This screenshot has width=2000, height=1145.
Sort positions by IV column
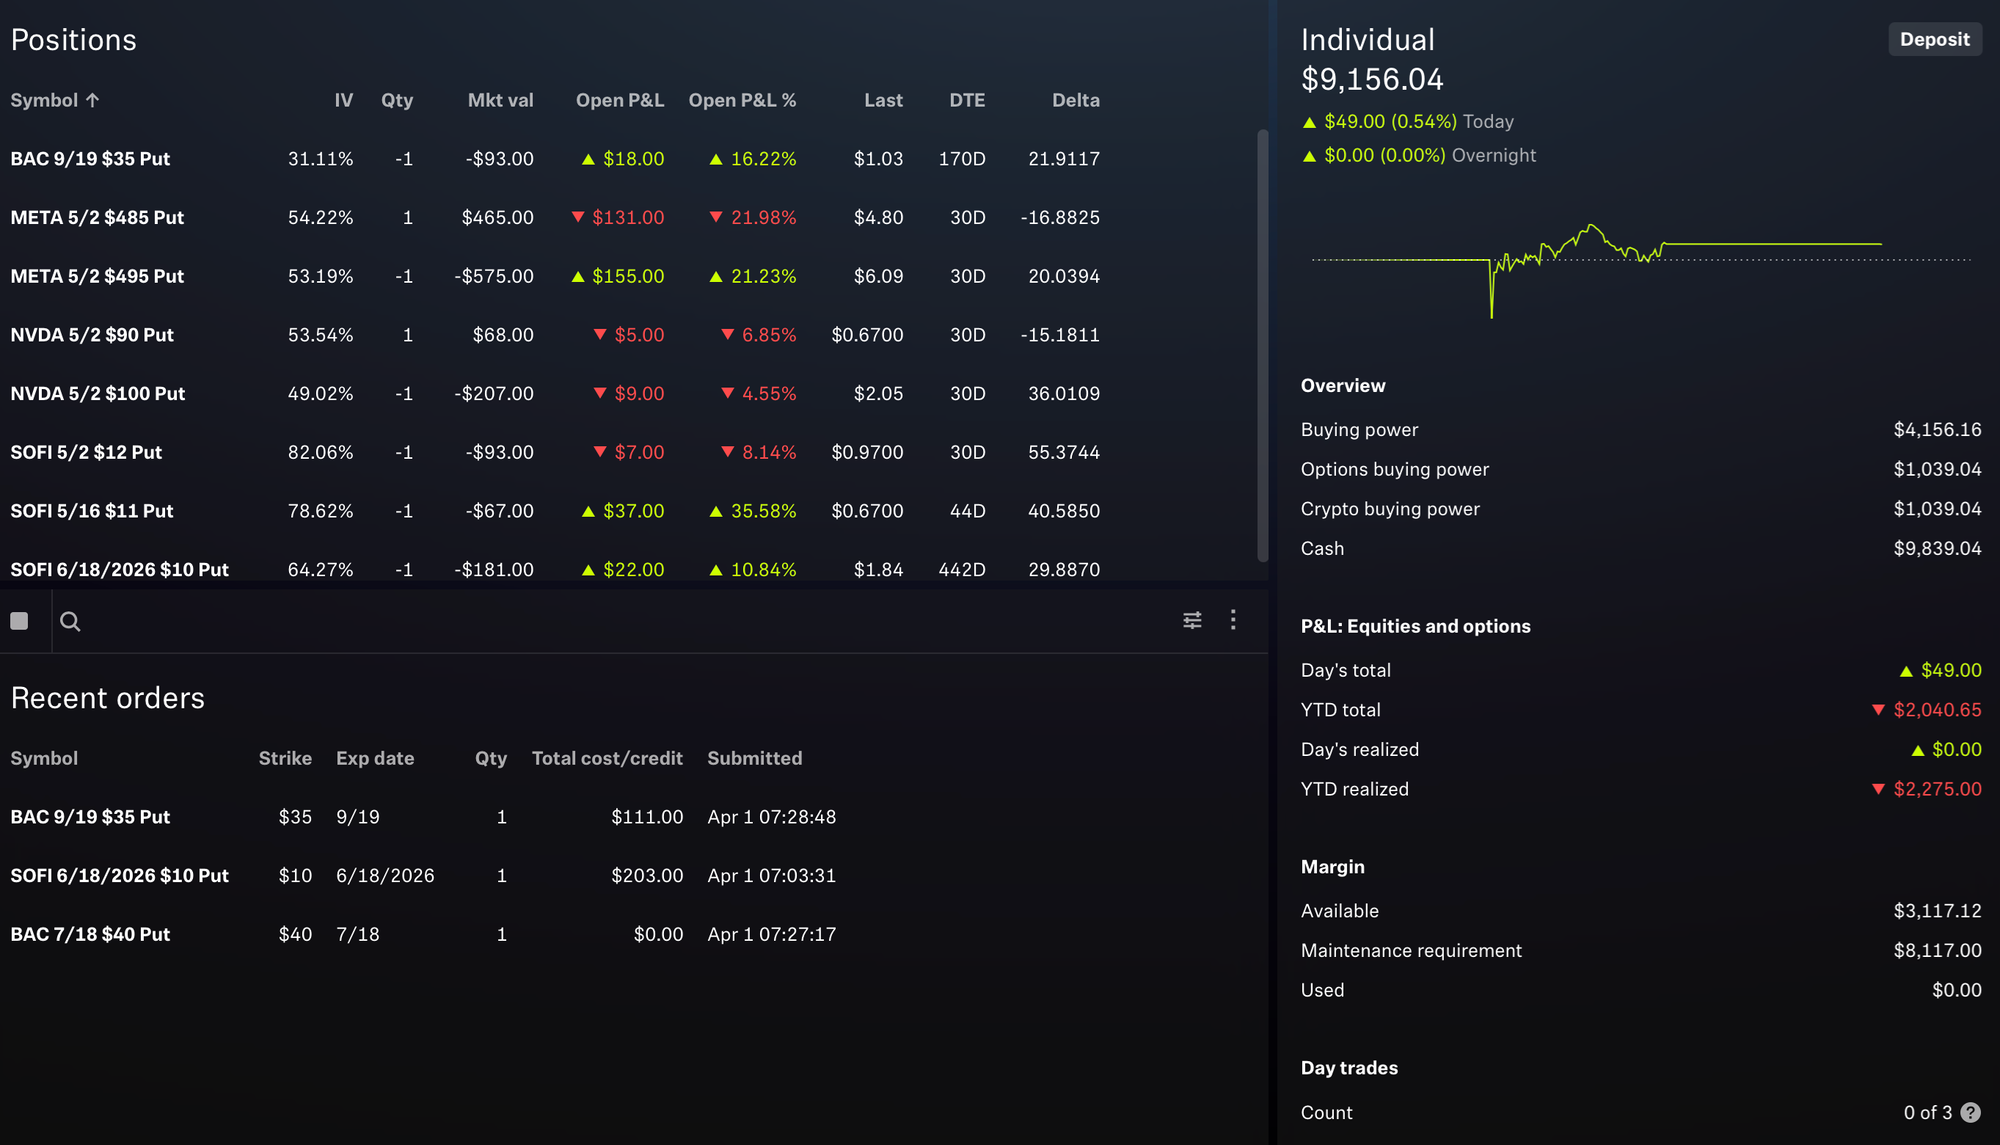click(x=343, y=100)
